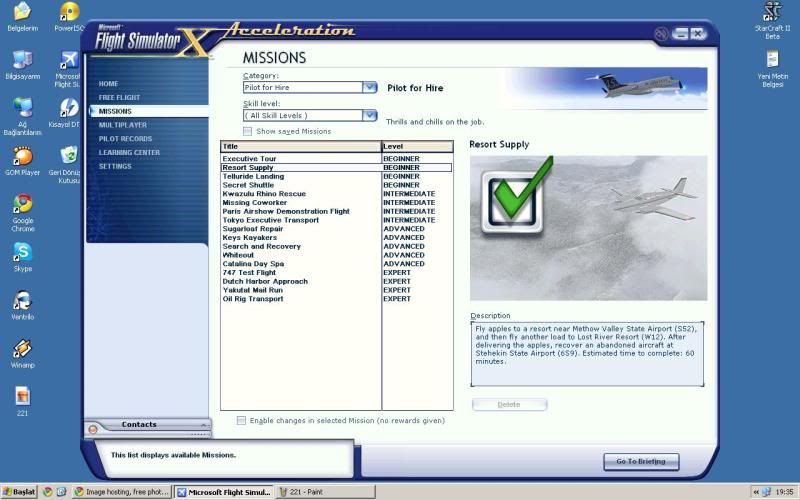The width and height of the screenshot is (800, 500).
Task: Click the Delete button
Action: click(509, 405)
